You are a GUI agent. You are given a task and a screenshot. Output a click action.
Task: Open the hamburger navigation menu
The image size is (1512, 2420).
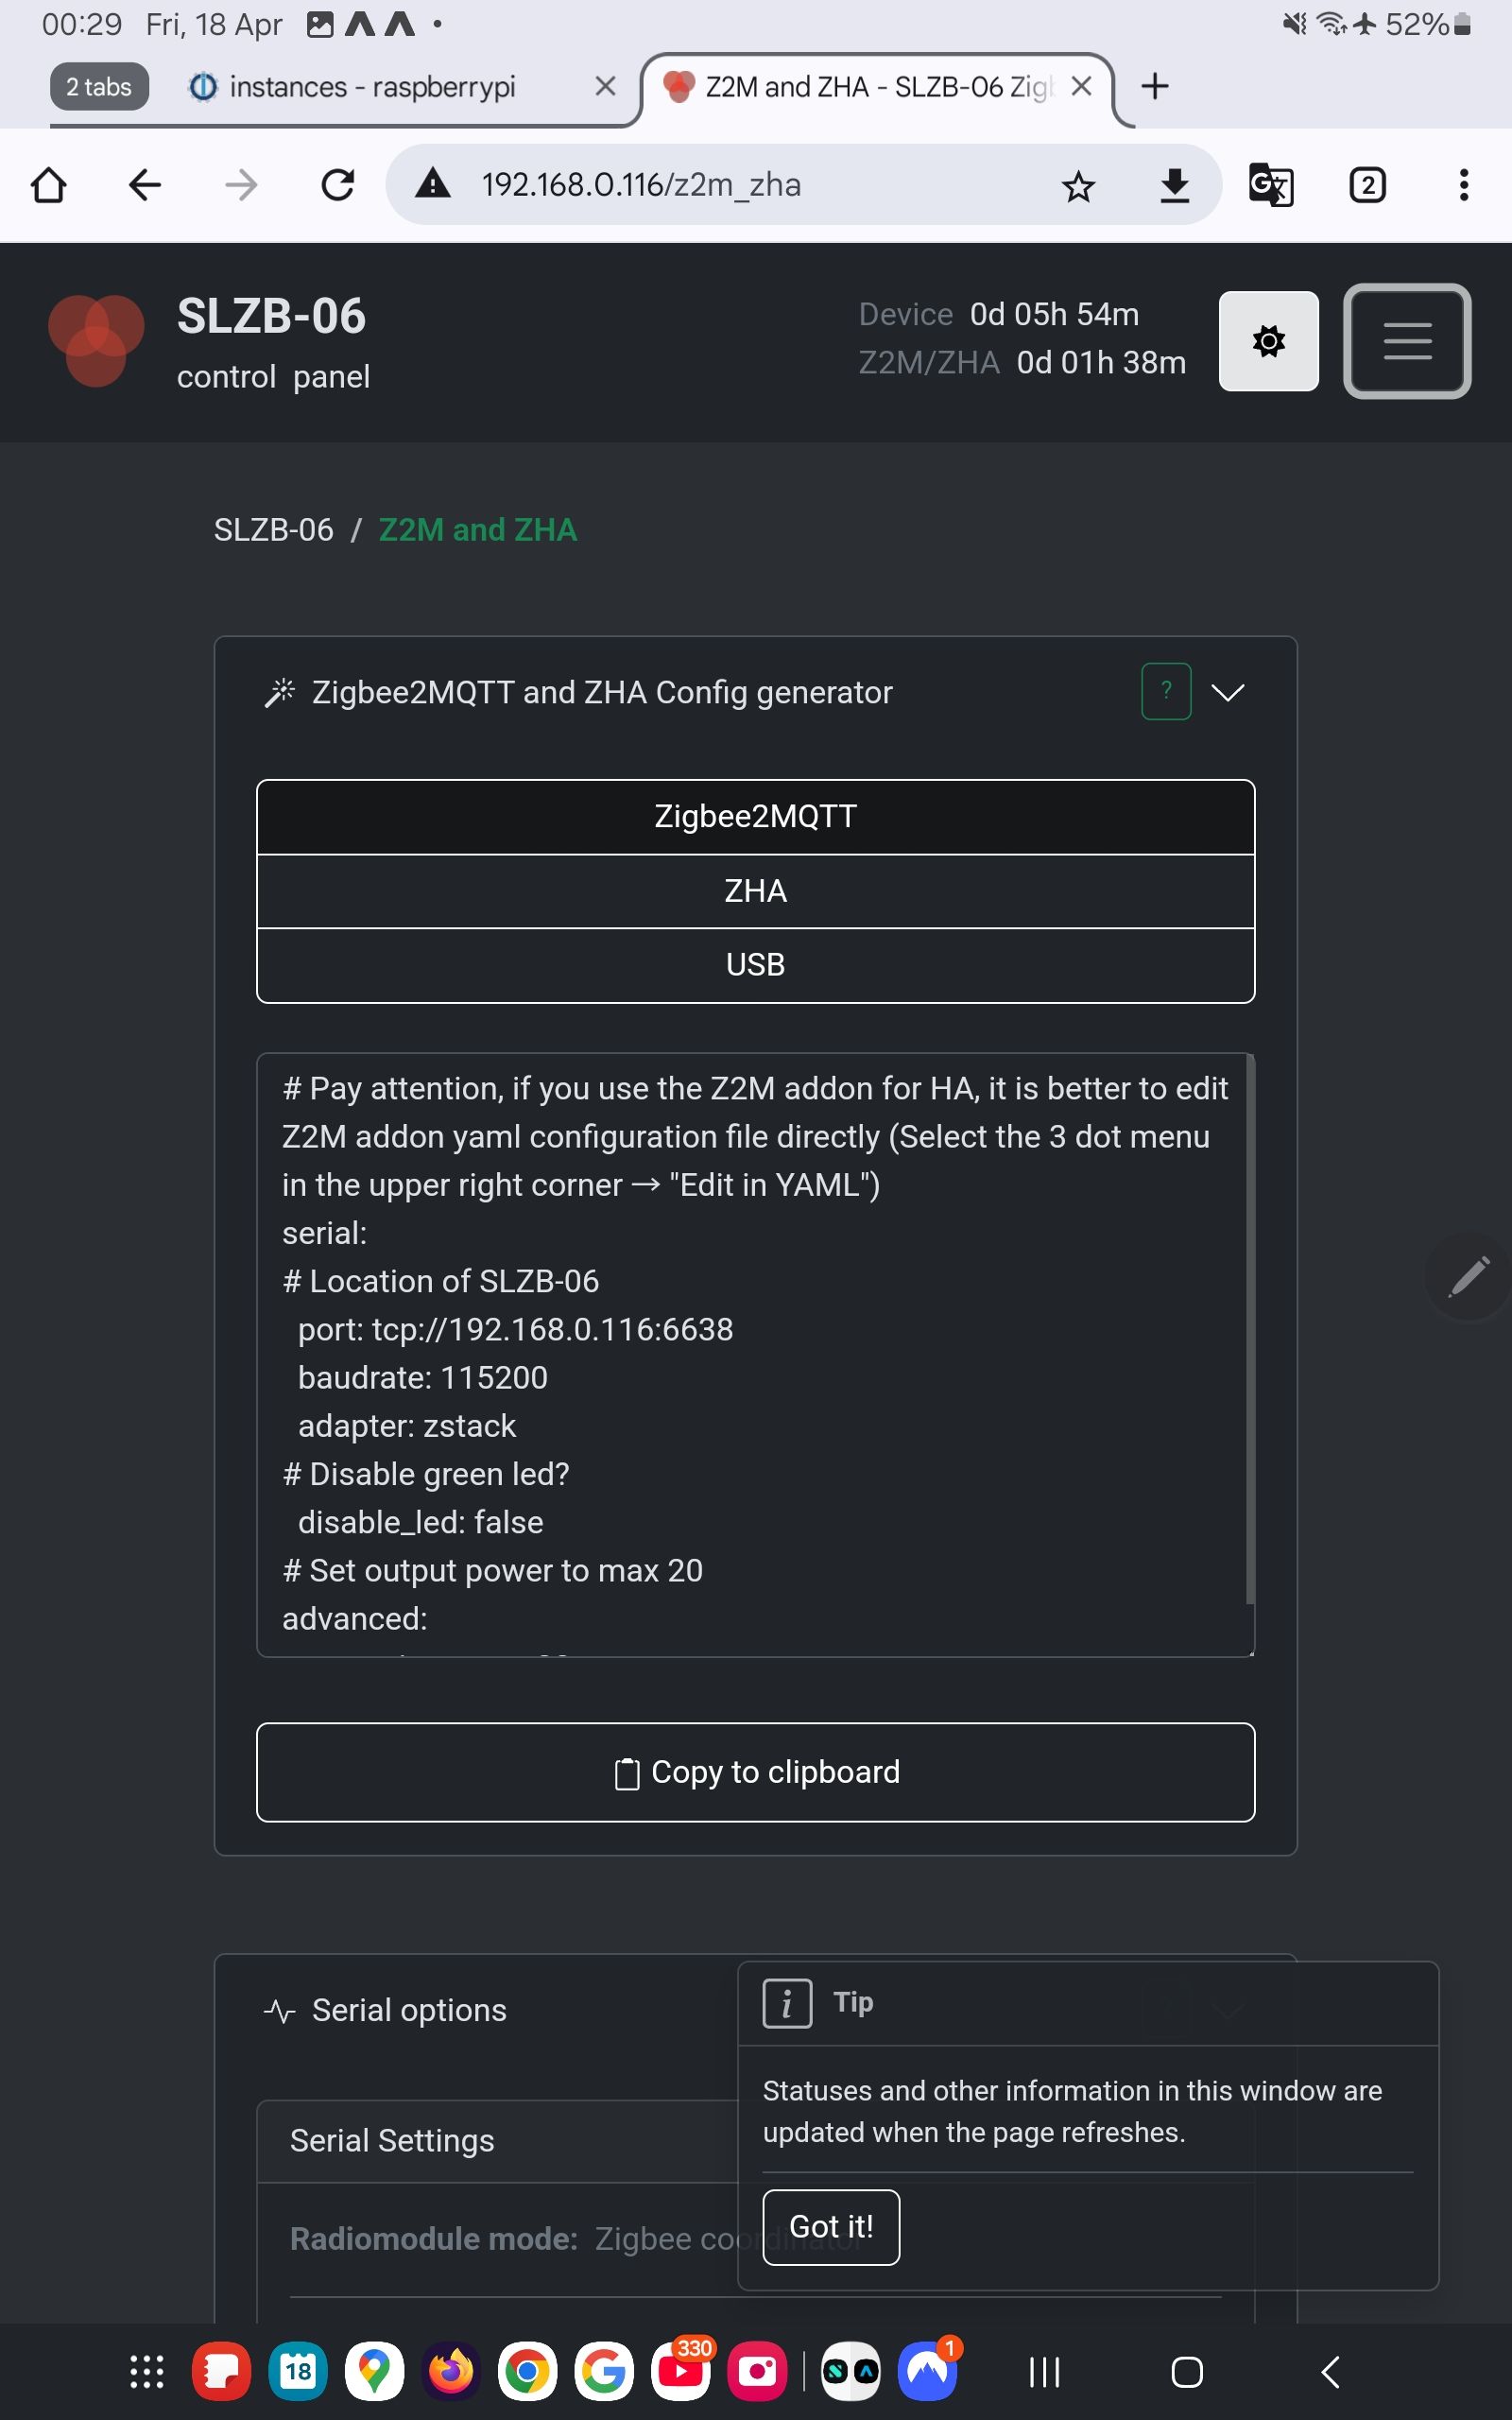[1406, 341]
